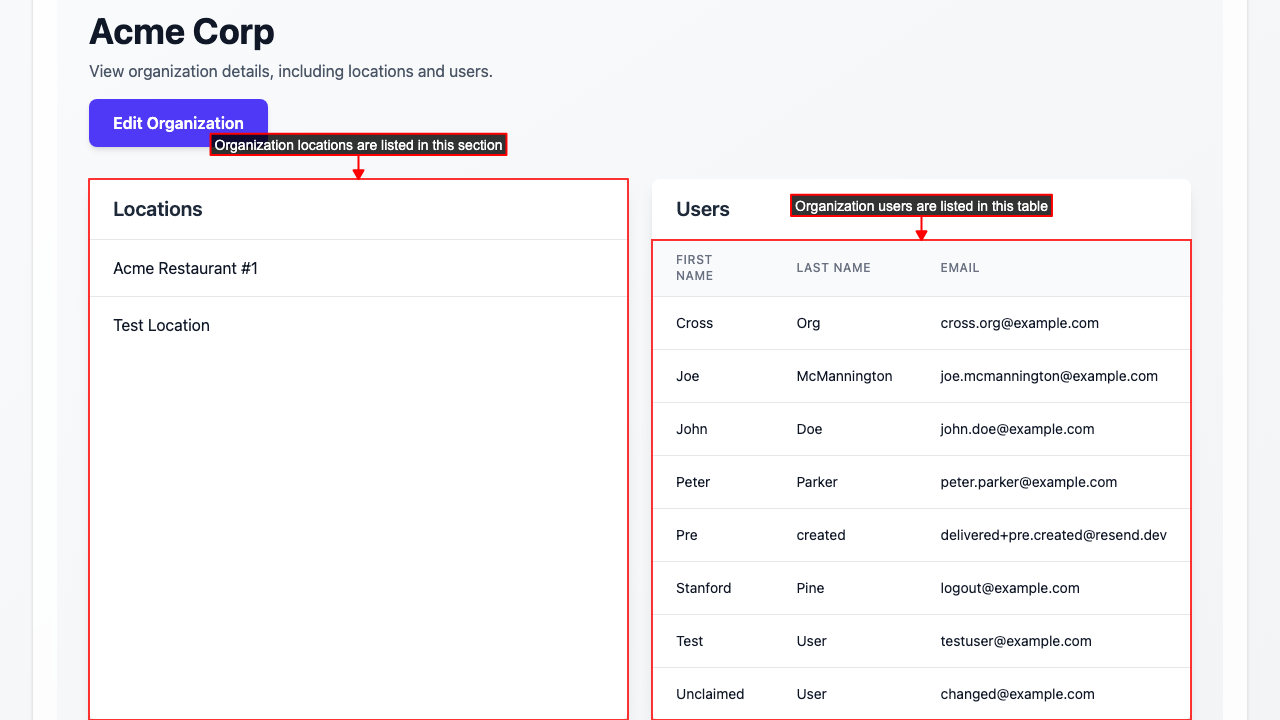Click the Last Name column header
Image resolution: width=1280 pixels, height=720 pixels.
(x=833, y=268)
